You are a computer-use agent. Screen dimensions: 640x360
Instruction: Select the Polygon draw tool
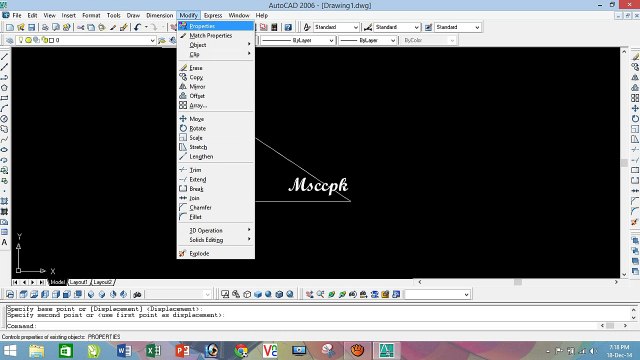4,88
